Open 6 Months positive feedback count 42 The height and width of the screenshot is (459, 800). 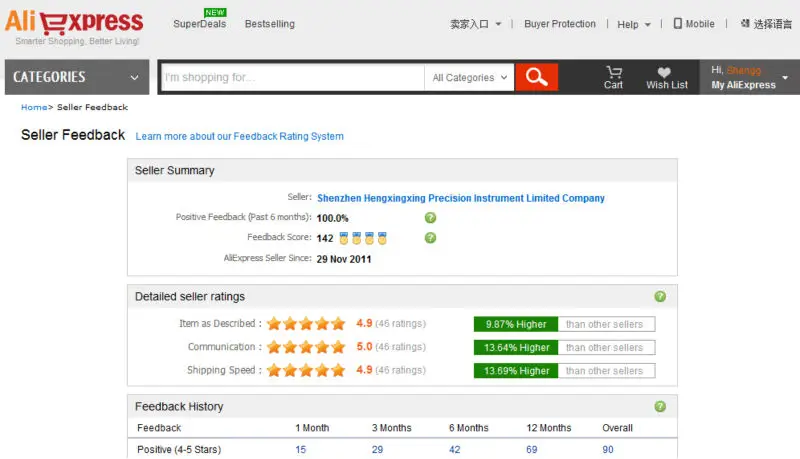coord(455,449)
